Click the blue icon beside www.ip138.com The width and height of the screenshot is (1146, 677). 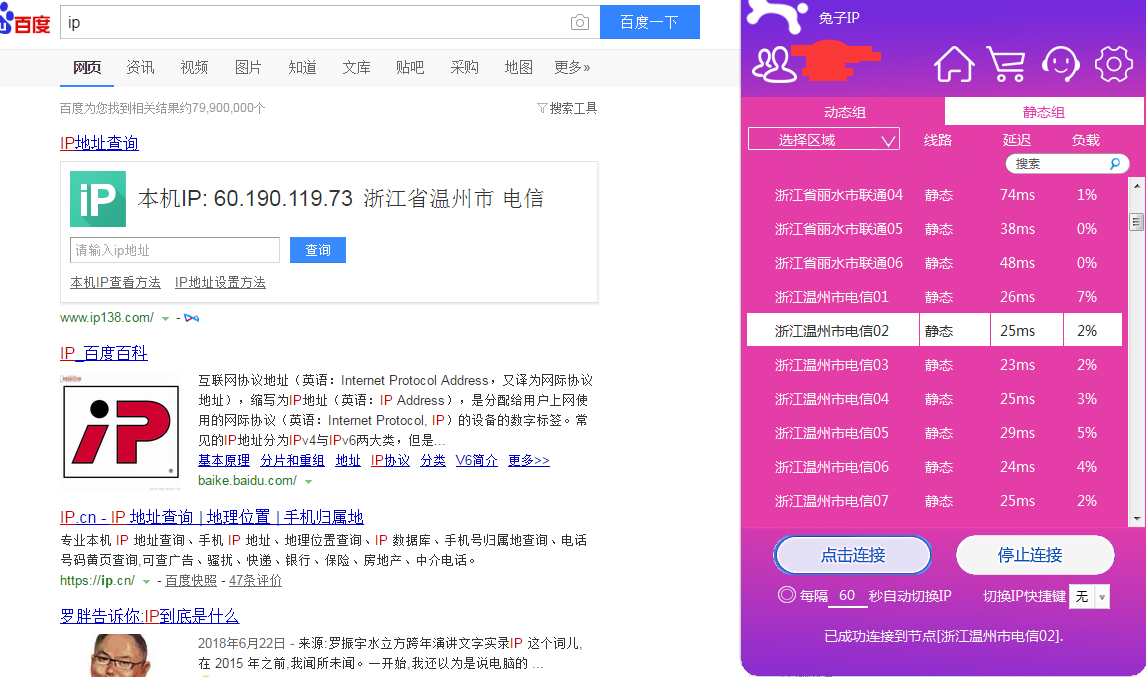click(191, 318)
